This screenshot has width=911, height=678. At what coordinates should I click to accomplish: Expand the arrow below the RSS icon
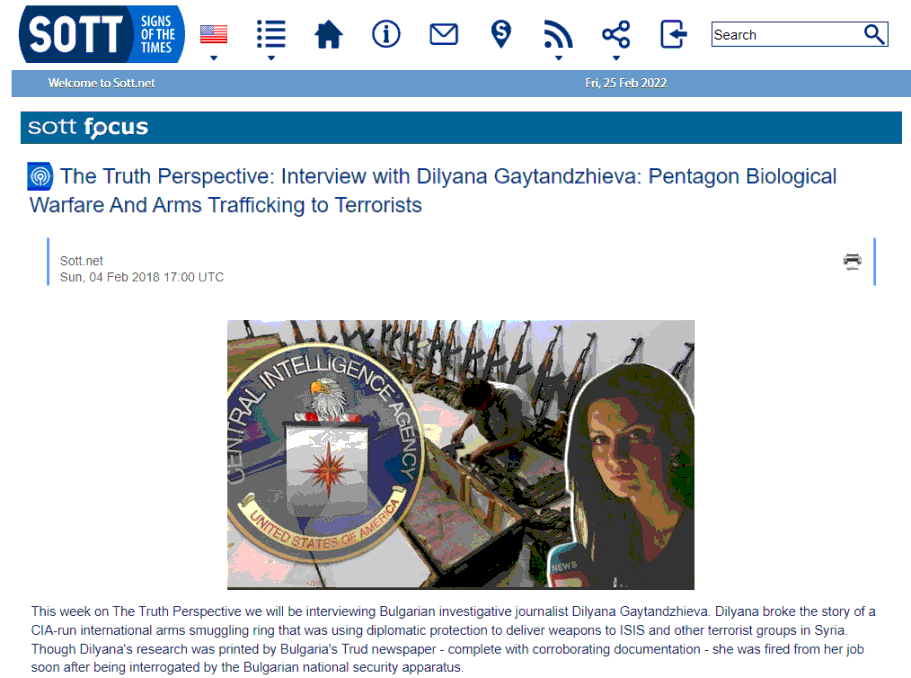click(558, 57)
